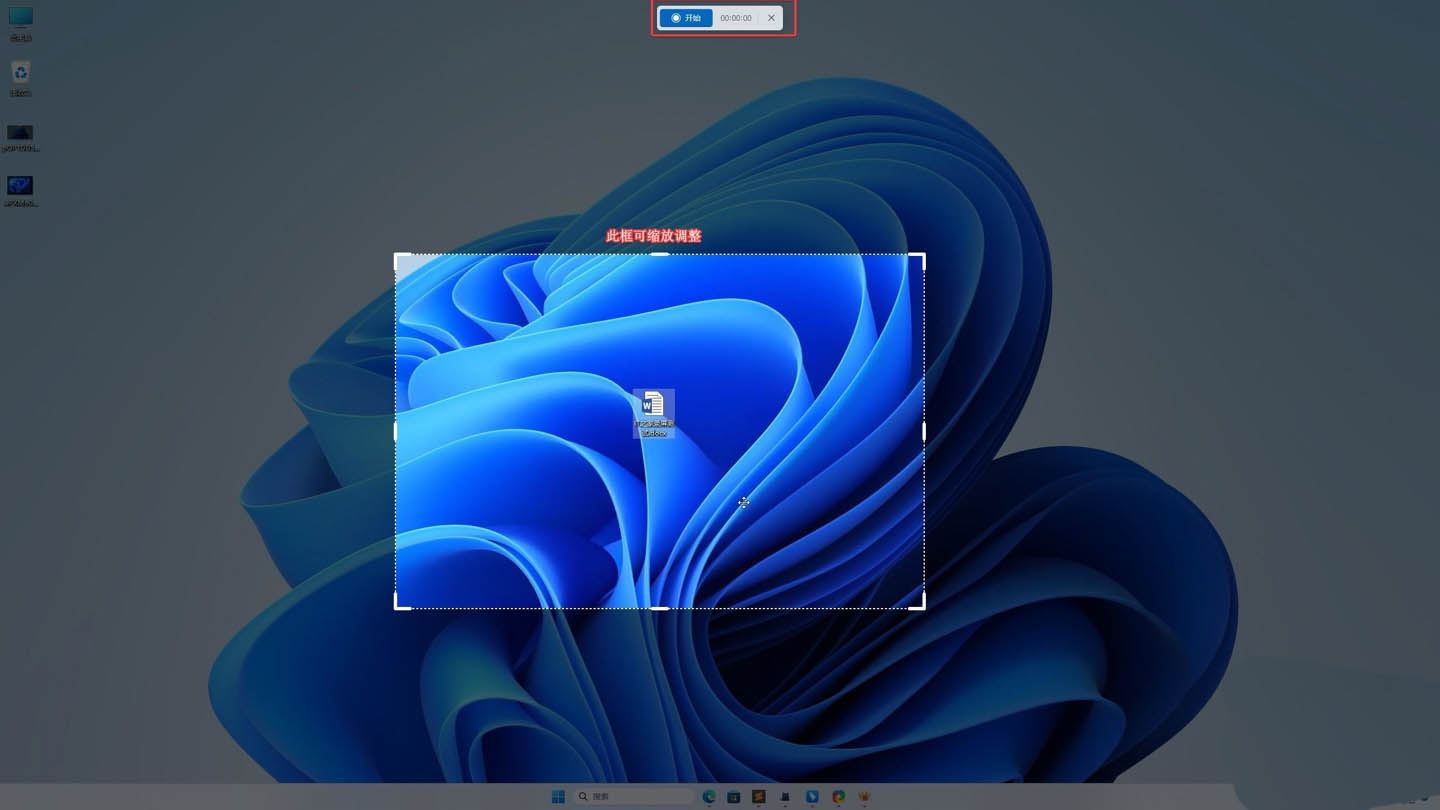Click the top-right corner resize handle
Viewport: 1440px width, 810px height.
tap(921, 257)
